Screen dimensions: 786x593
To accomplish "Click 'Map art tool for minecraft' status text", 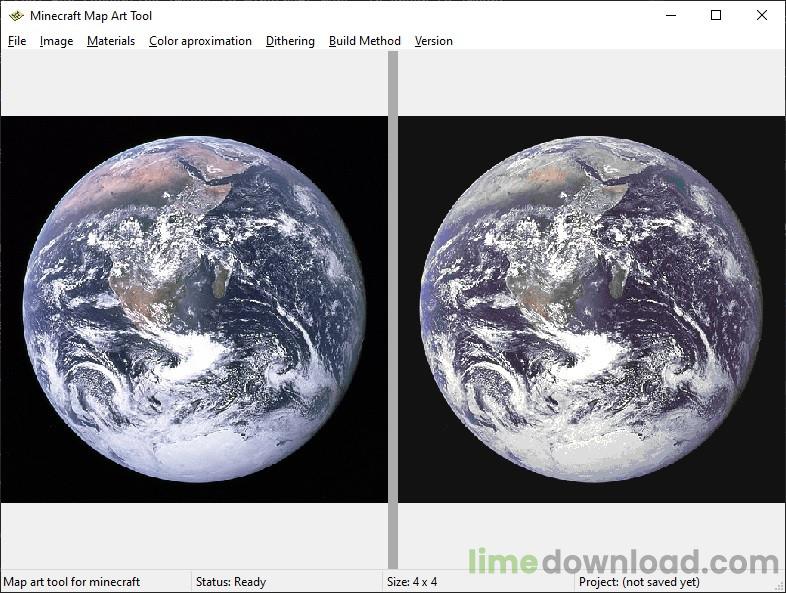I will [x=72, y=581].
